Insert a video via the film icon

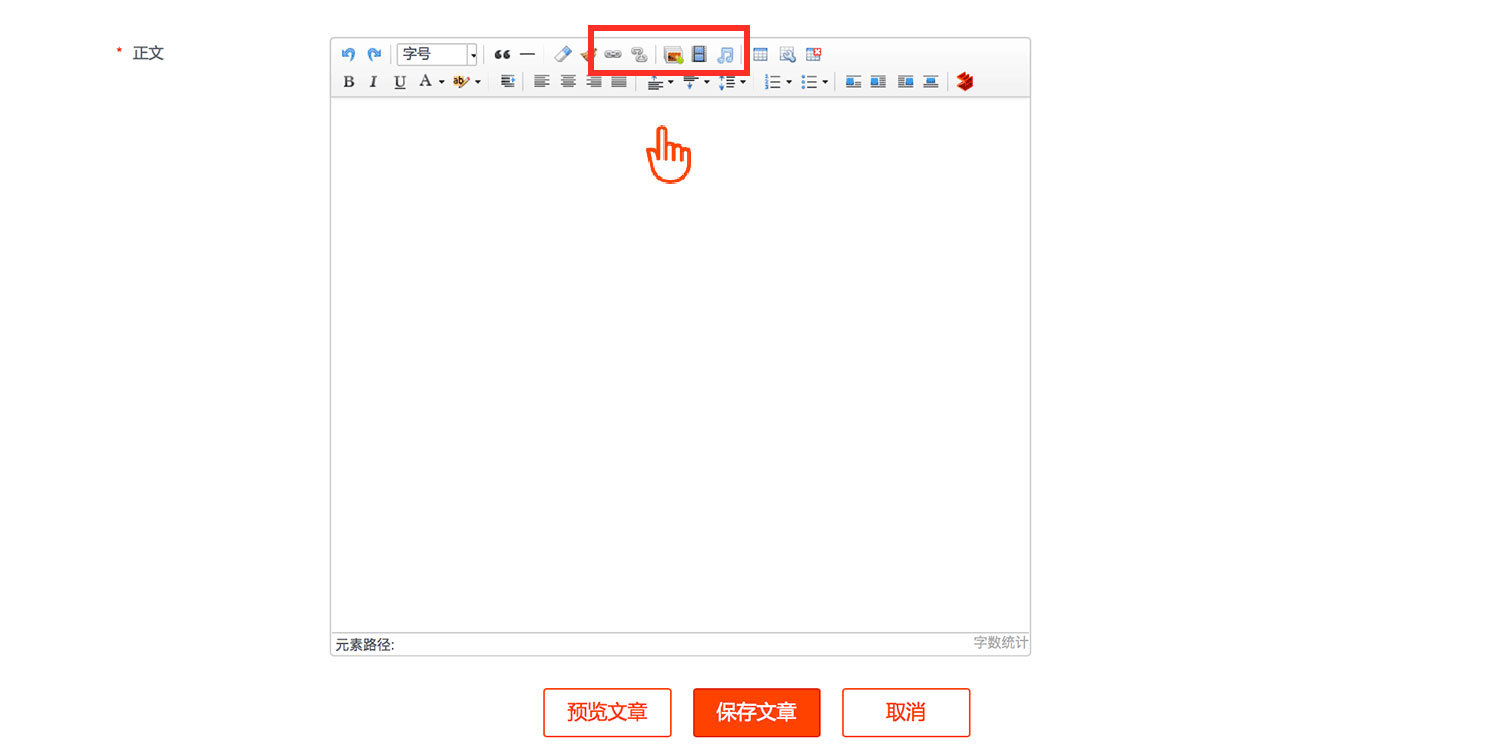(x=699, y=54)
